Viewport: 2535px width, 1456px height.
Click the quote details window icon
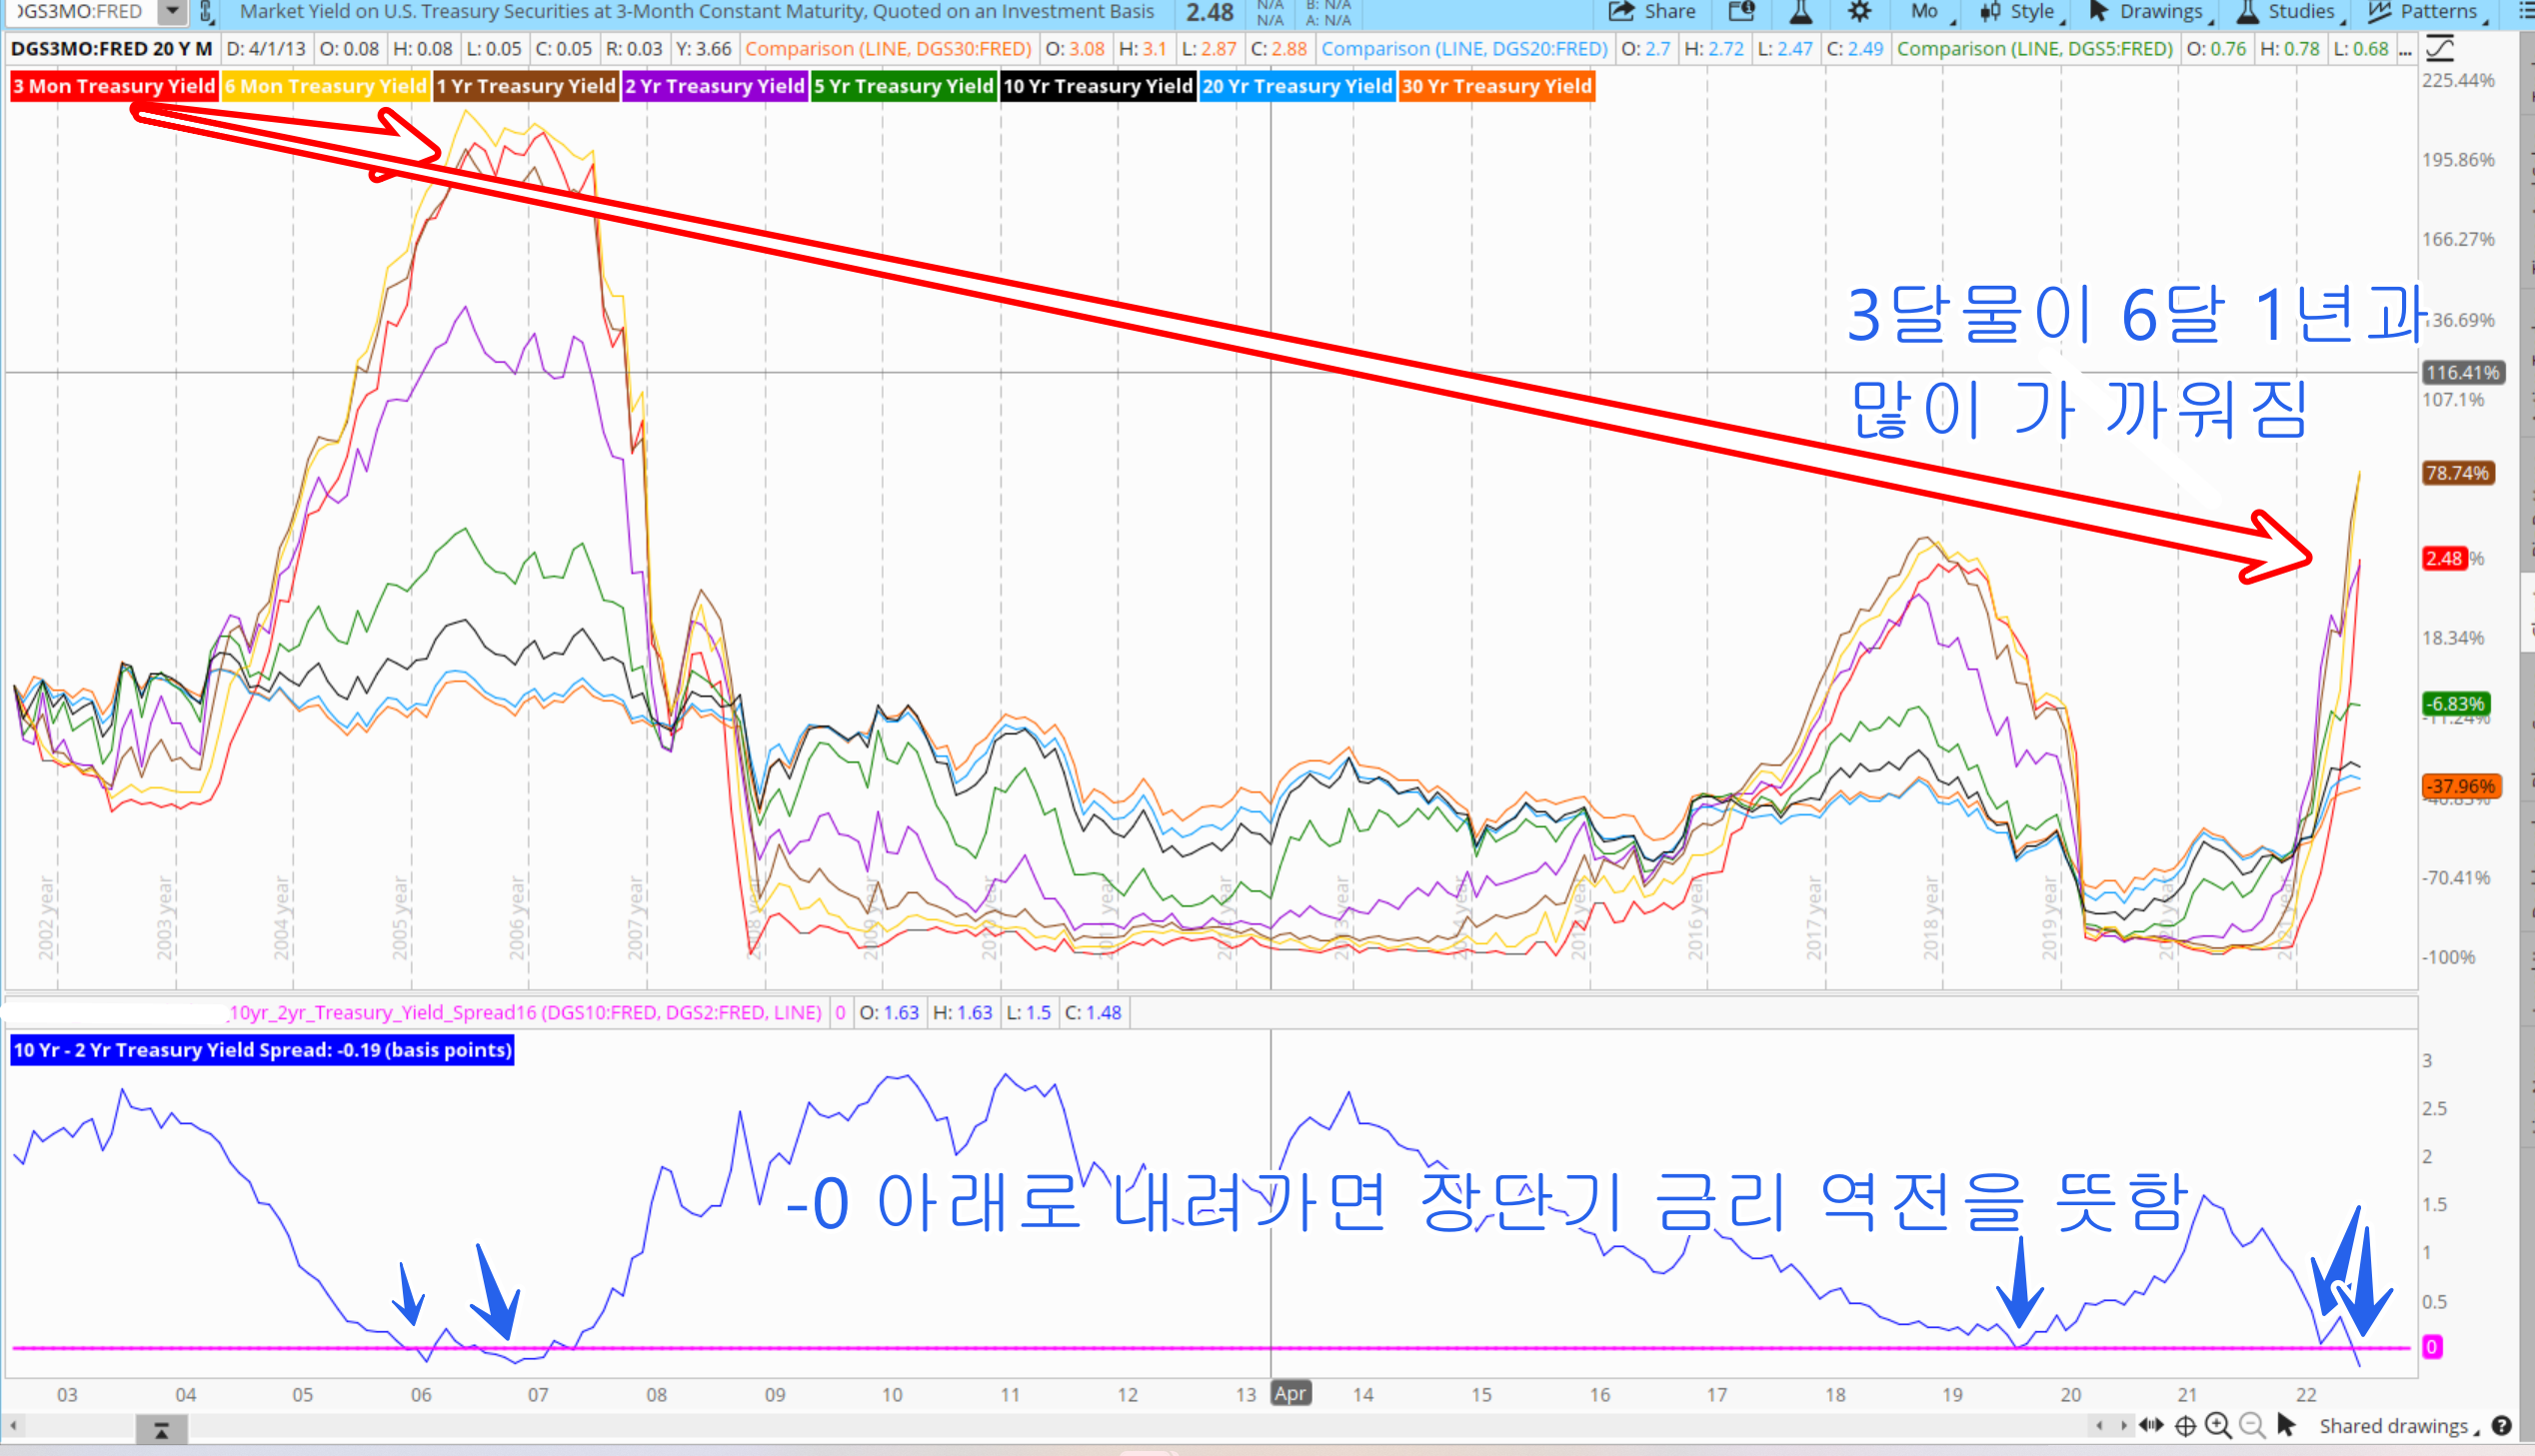tap(1741, 12)
